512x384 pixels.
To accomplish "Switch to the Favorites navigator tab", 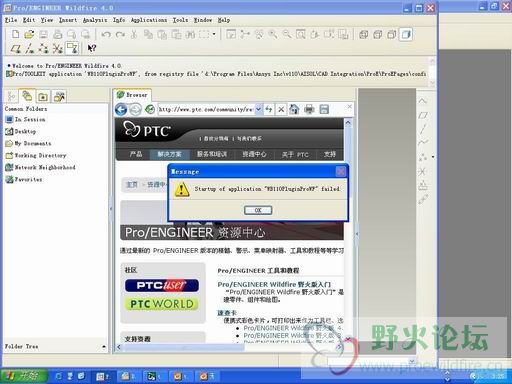I will coord(43,96).
